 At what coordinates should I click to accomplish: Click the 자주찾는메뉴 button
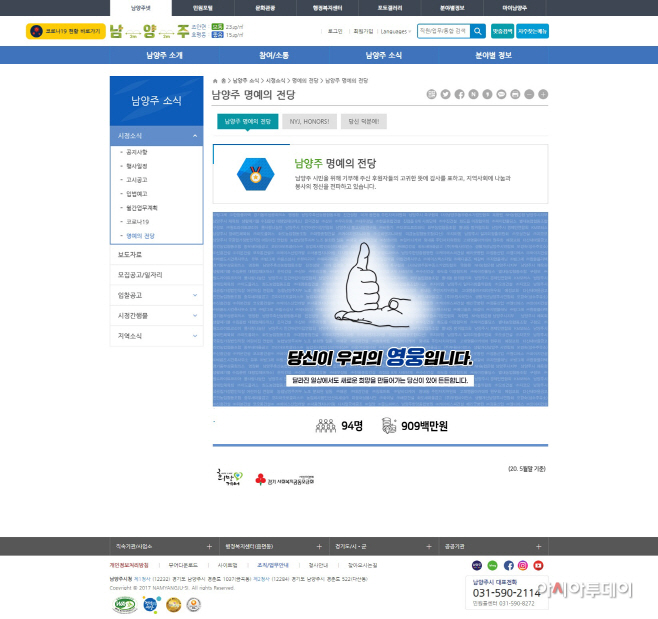pos(532,31)
